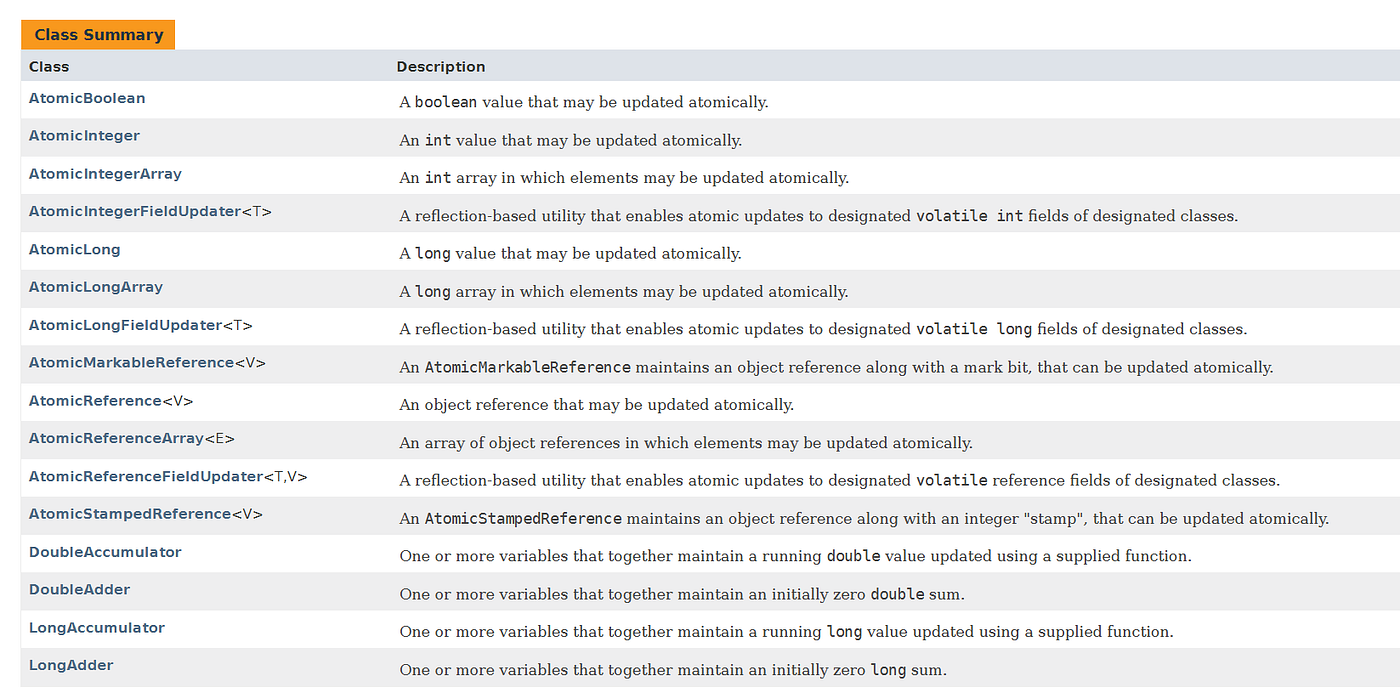The width and height of the screenshot is (1400, 700).
Task: Open the AtomicReferenceFieldUpdater class link
Action: pos(146,476)
